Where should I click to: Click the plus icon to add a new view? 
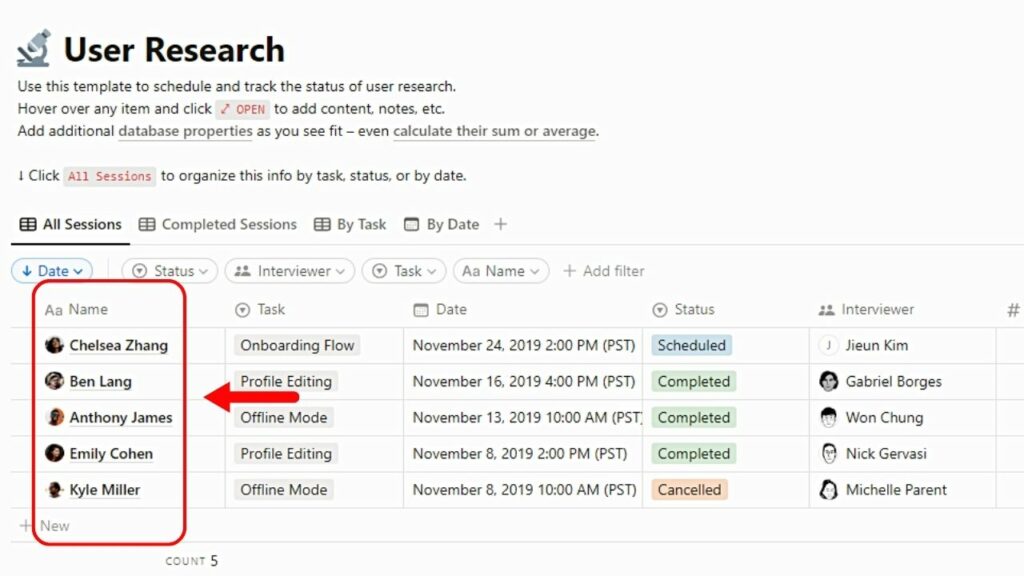pyautogui.click(x=500, y=224)
